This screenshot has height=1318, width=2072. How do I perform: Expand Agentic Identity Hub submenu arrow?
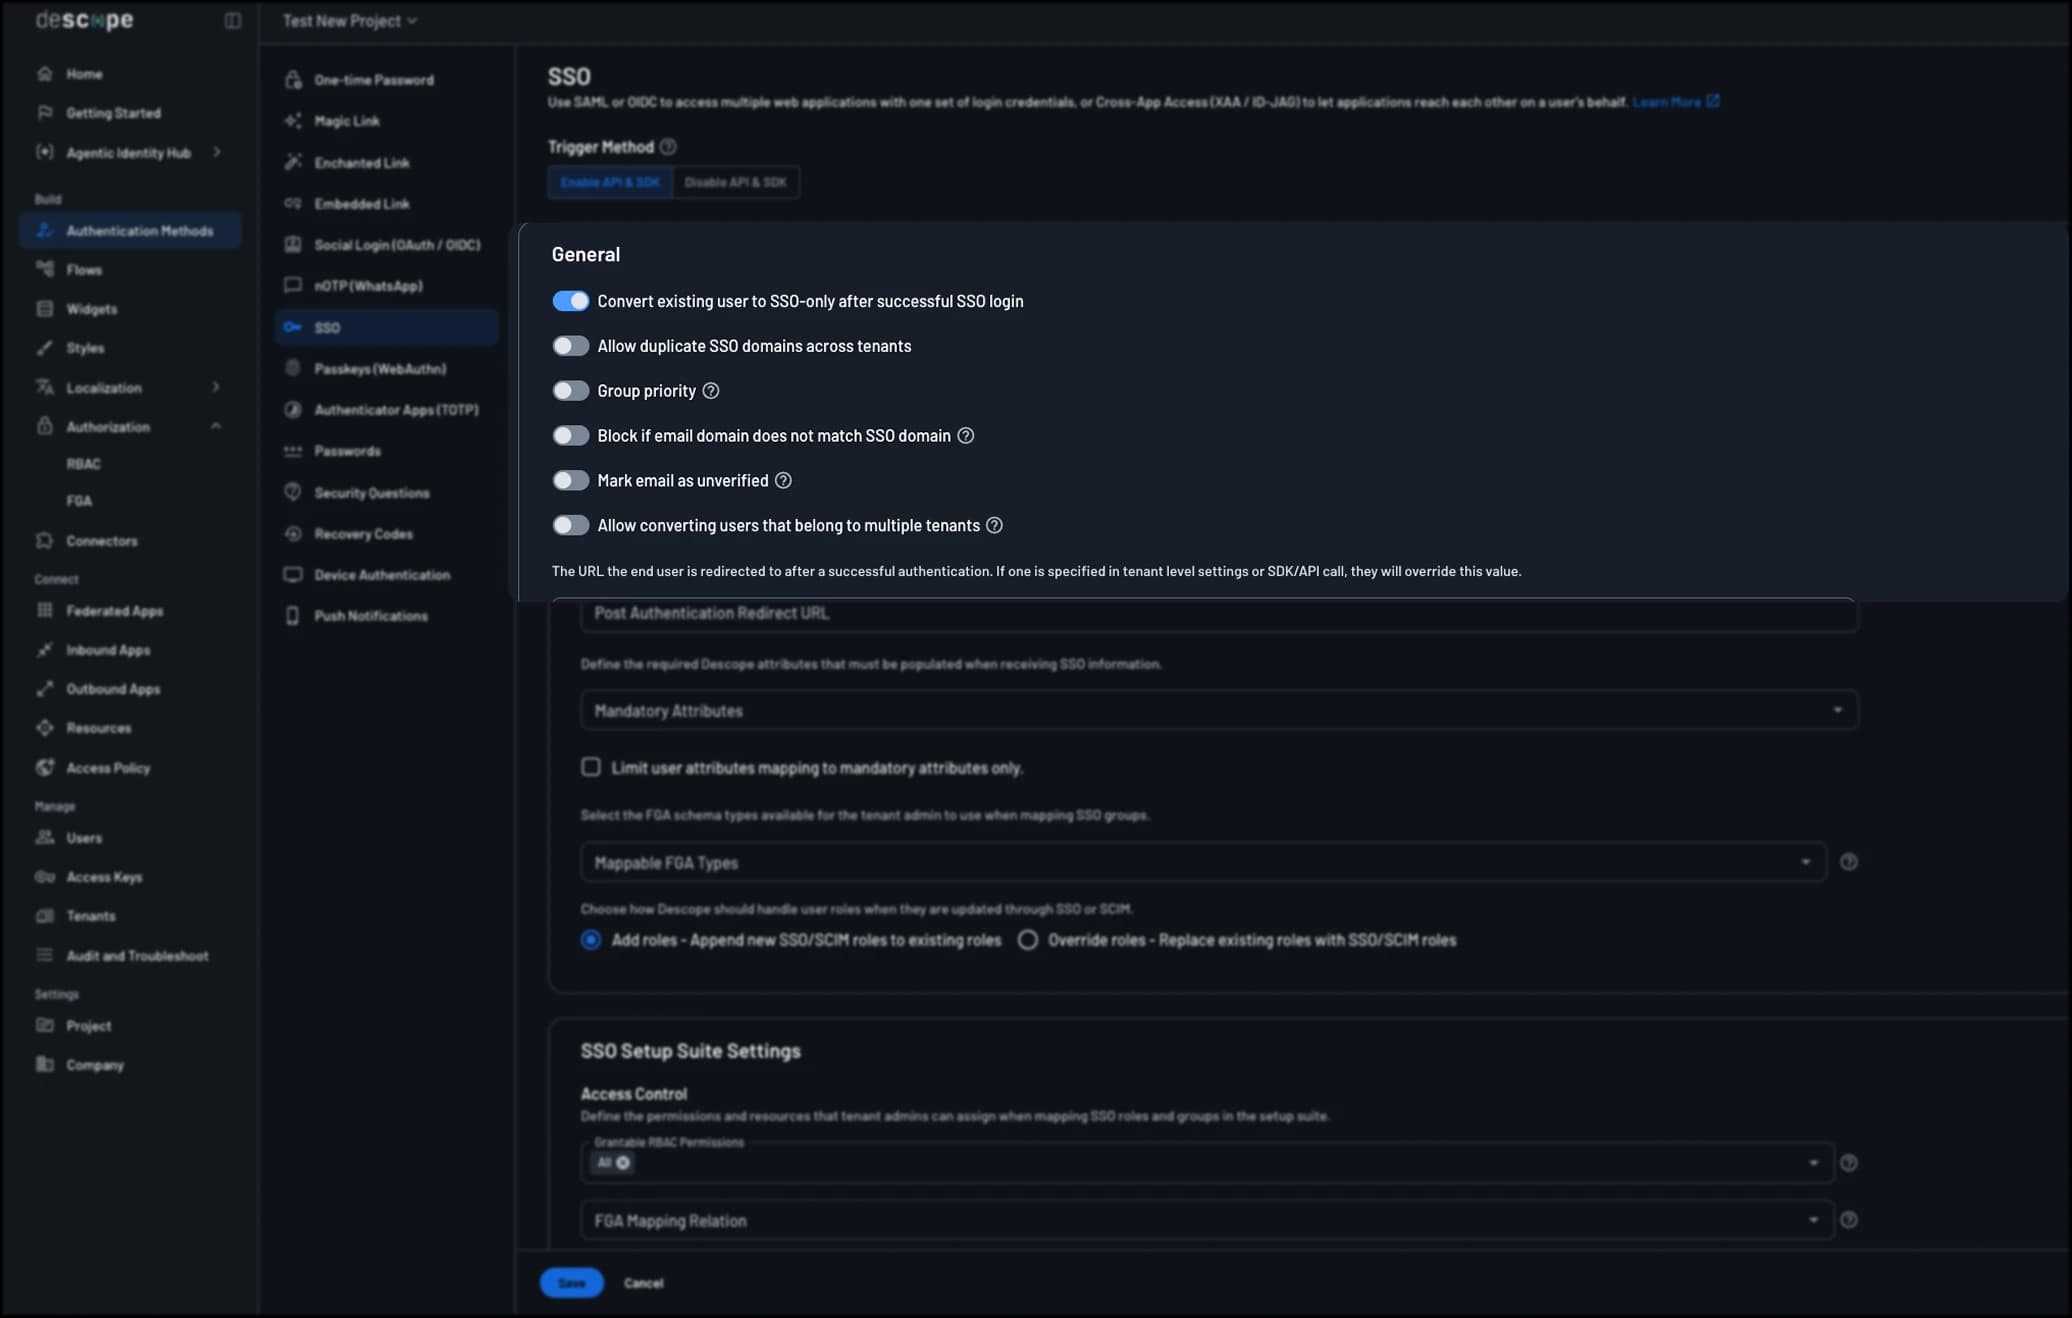tap(216, 152)
